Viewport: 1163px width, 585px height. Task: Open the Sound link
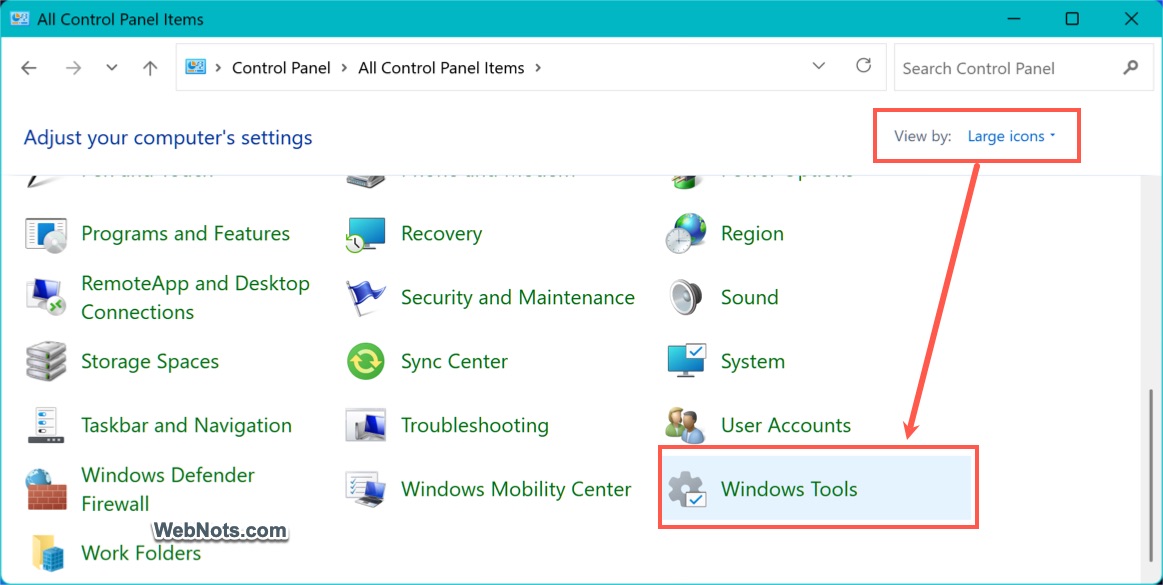[749, 297]
